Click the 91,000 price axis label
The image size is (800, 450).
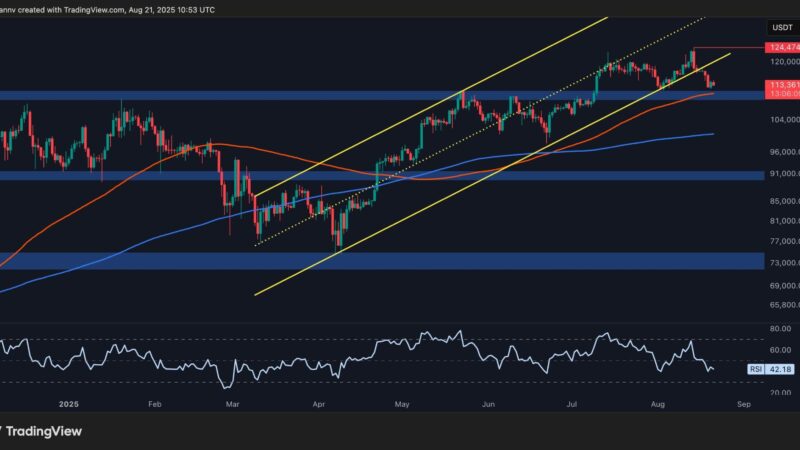785,174
